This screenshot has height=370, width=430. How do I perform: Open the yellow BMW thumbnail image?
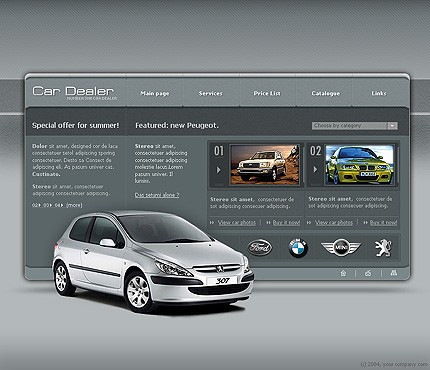360,165
